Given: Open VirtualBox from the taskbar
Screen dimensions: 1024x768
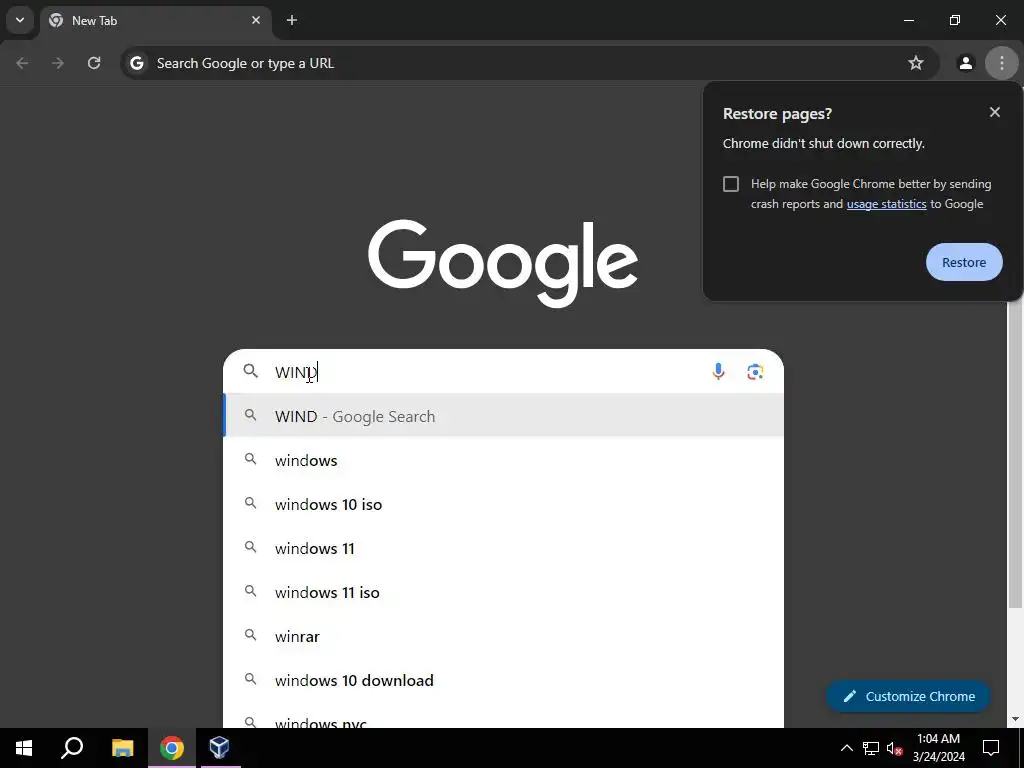Looking at the screenshot, I should (x=219, y=748).
